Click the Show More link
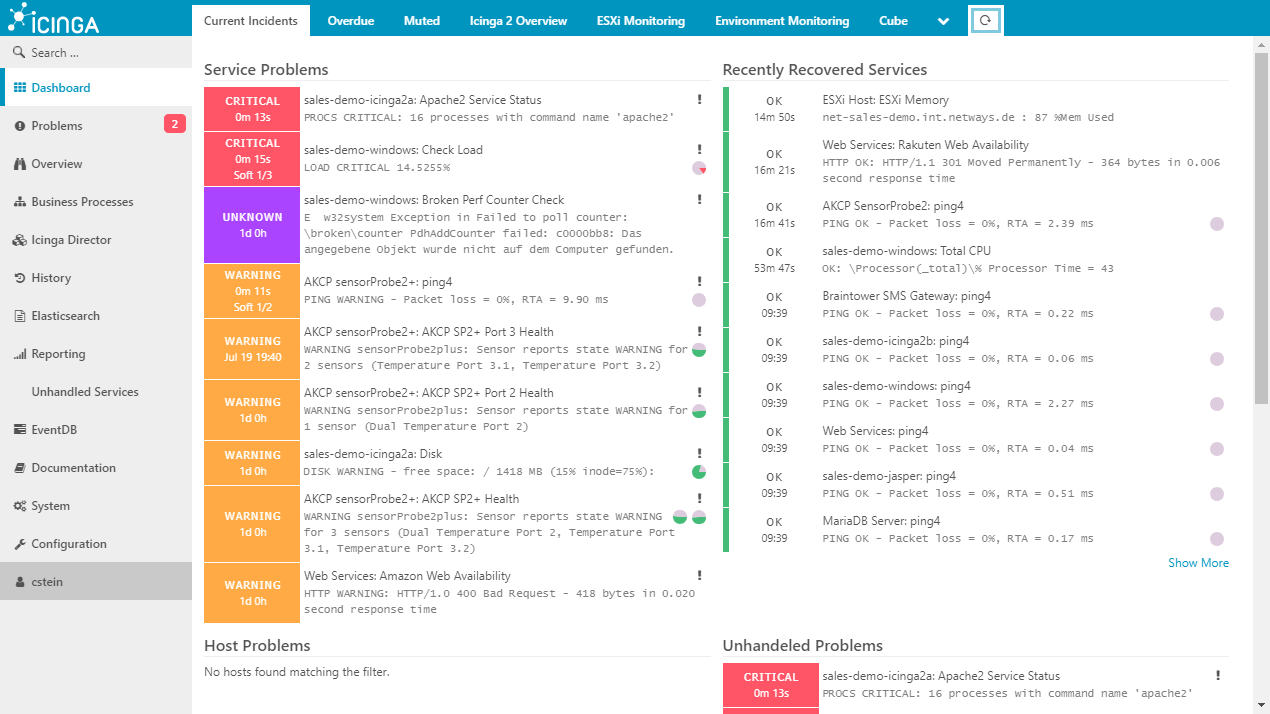1270x714 pixels. click(1198, 563)
